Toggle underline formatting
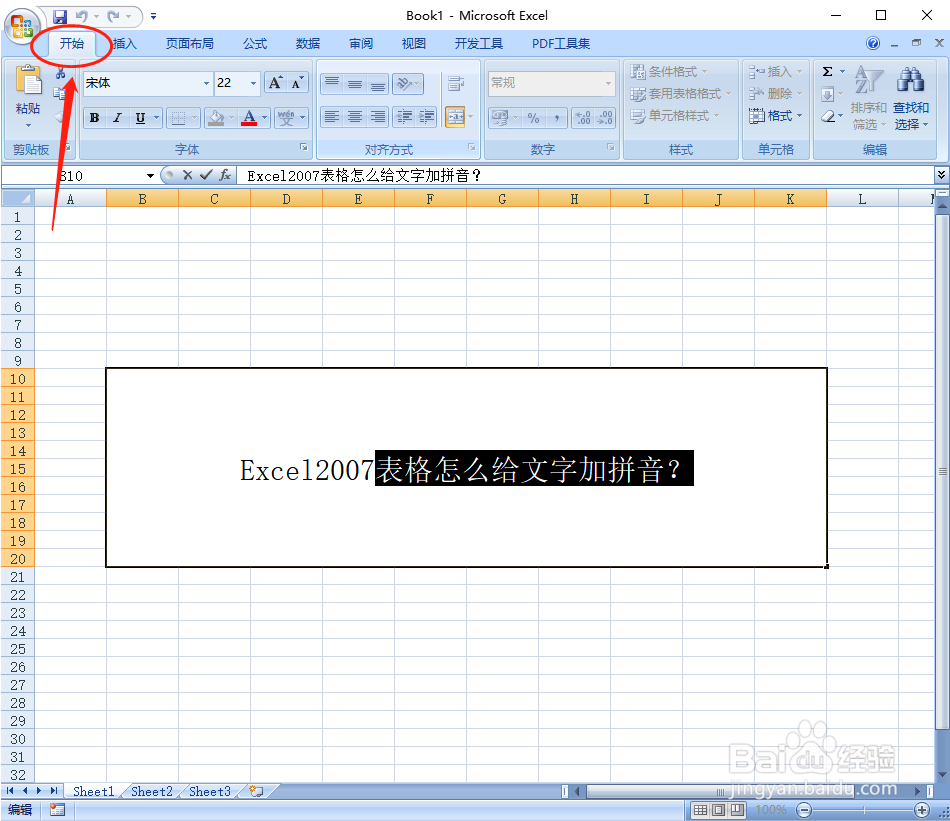Image resolution: width=950 pixels, height=821 pixels. (x=140, y=118)
